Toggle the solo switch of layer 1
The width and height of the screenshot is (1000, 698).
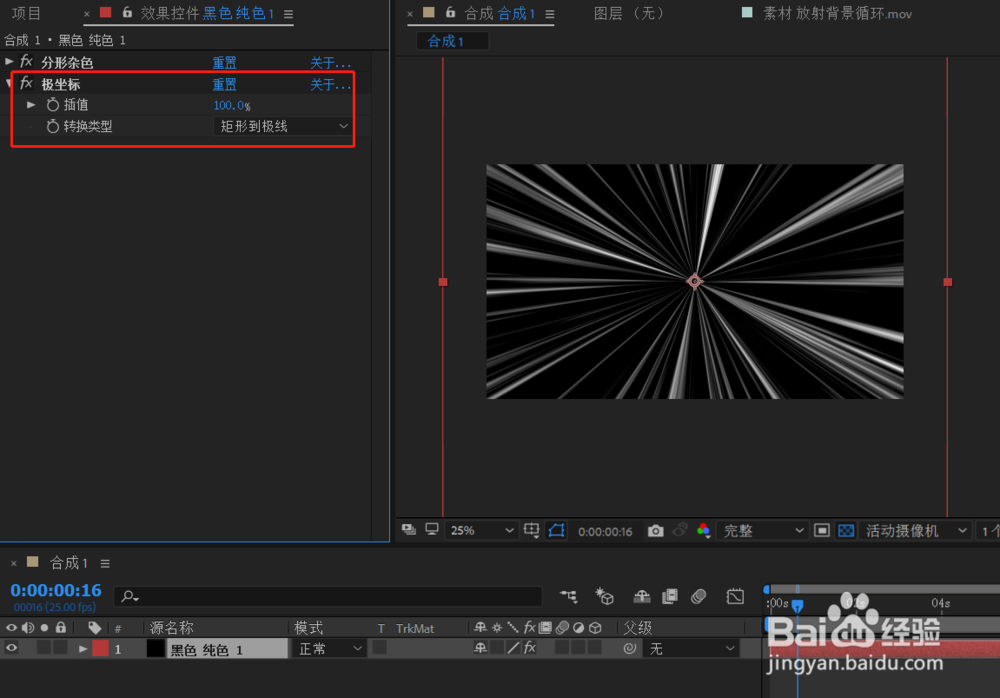pos(44,648)
